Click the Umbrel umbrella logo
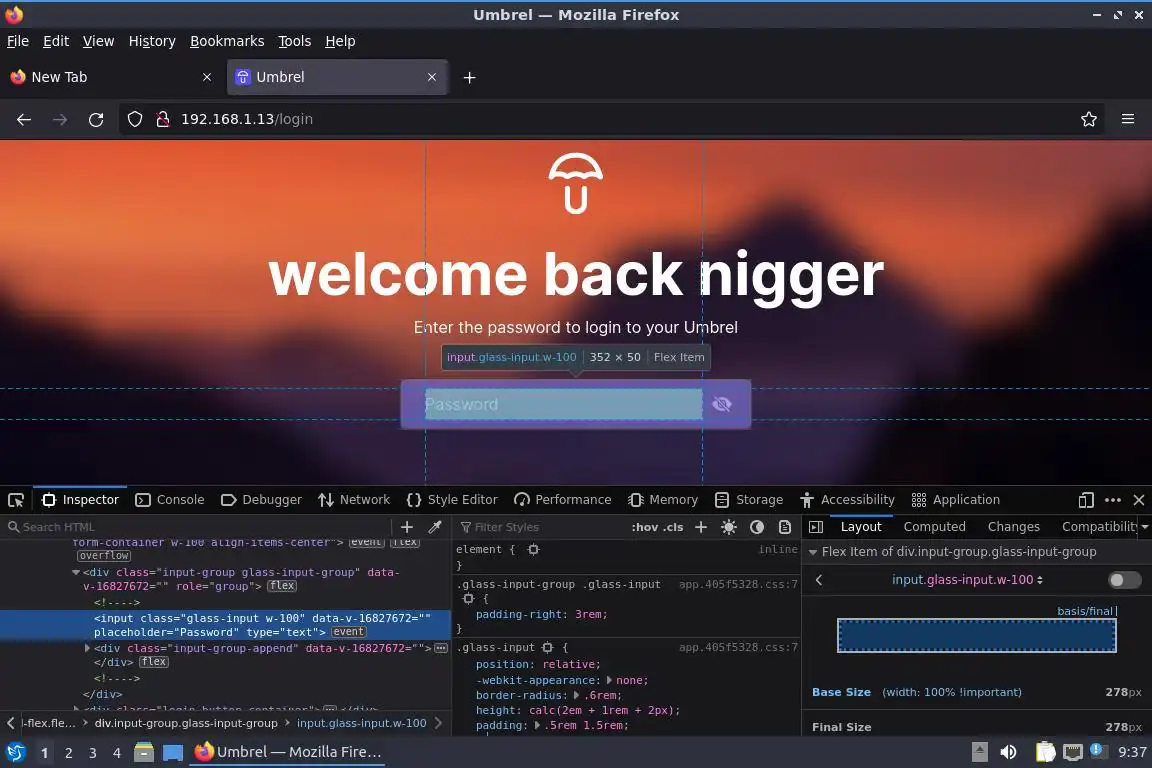 575,184
